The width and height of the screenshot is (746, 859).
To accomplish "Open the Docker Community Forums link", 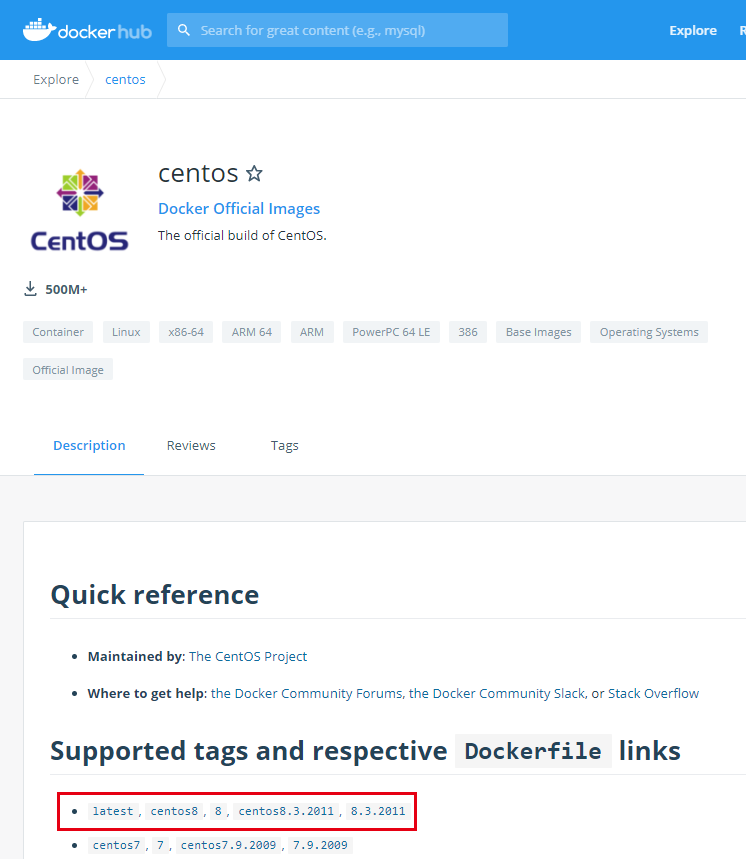I will tap(307, 694).
